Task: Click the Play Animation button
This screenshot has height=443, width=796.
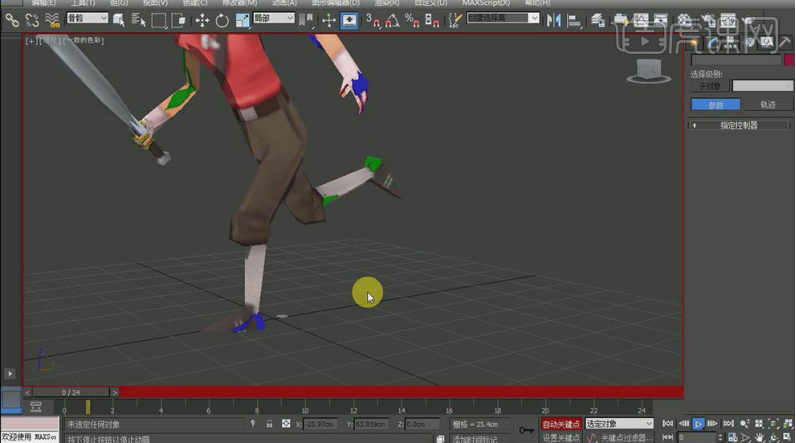Action: [x=698, y=423]
